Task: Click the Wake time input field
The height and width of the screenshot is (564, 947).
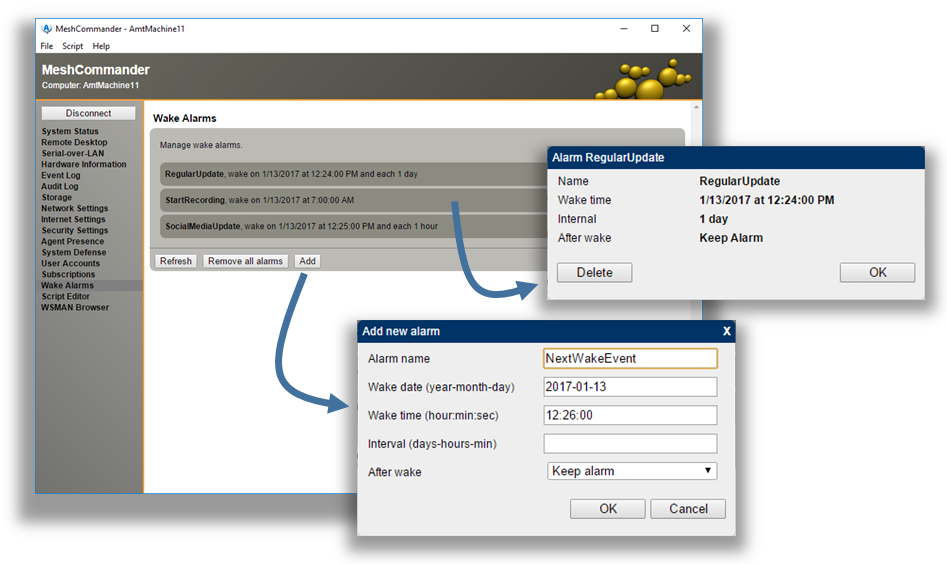Action: coord(630,415)
